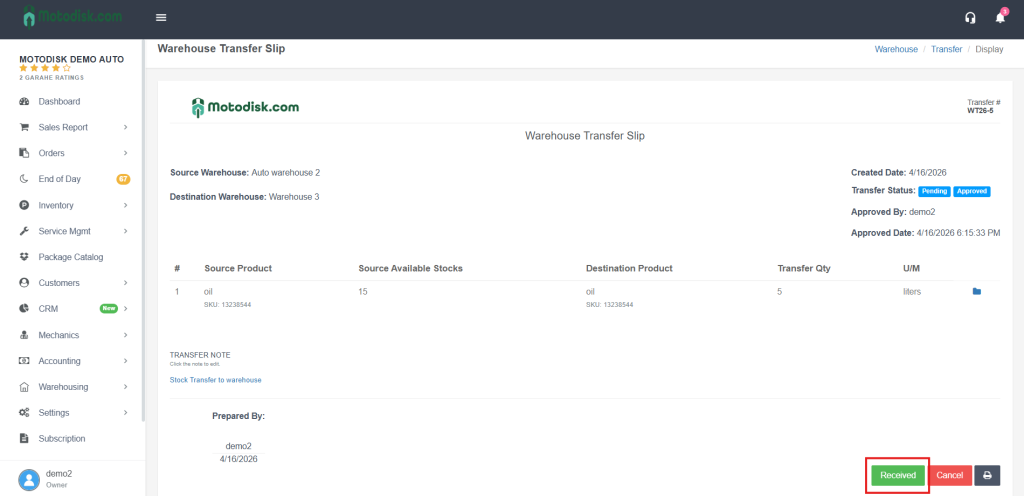Mark transfer as Received
This screenshot has width=1024, height=496.
pos(897,475)
